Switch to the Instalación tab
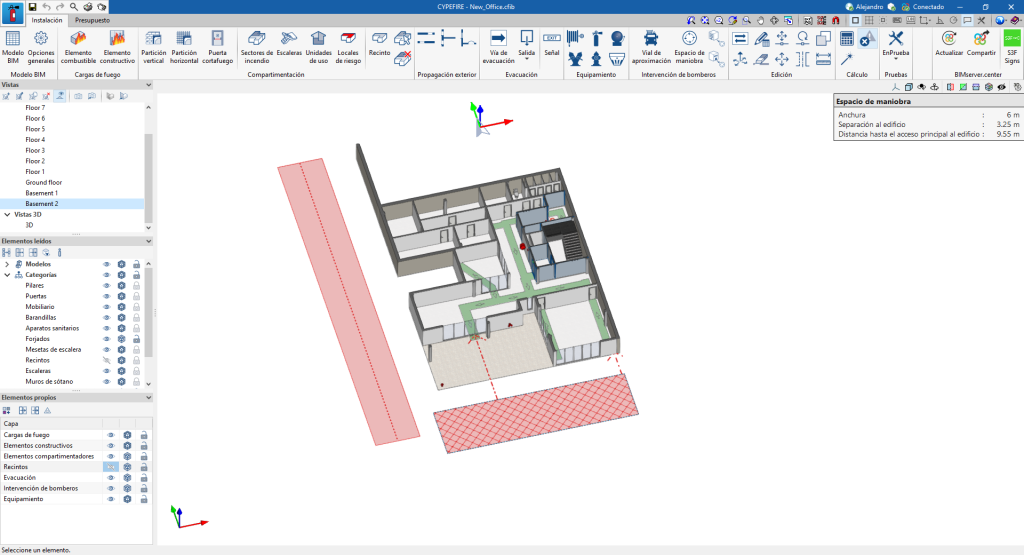This screenshot has height=555, width=1024. point(47,20)
